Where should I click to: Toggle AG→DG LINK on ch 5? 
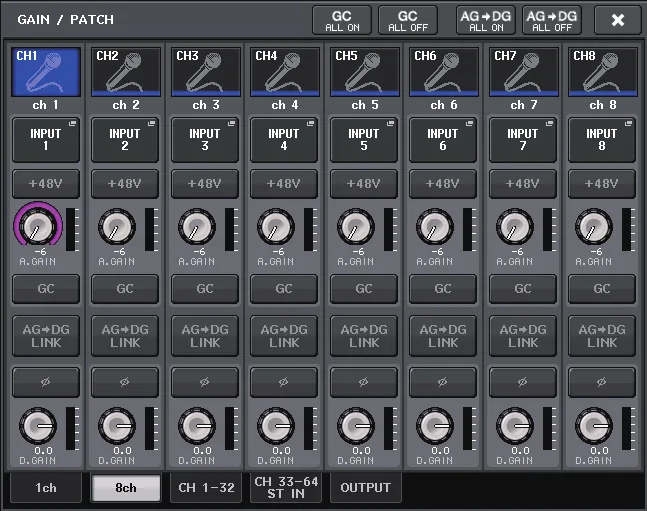click(x=364, y=336)
